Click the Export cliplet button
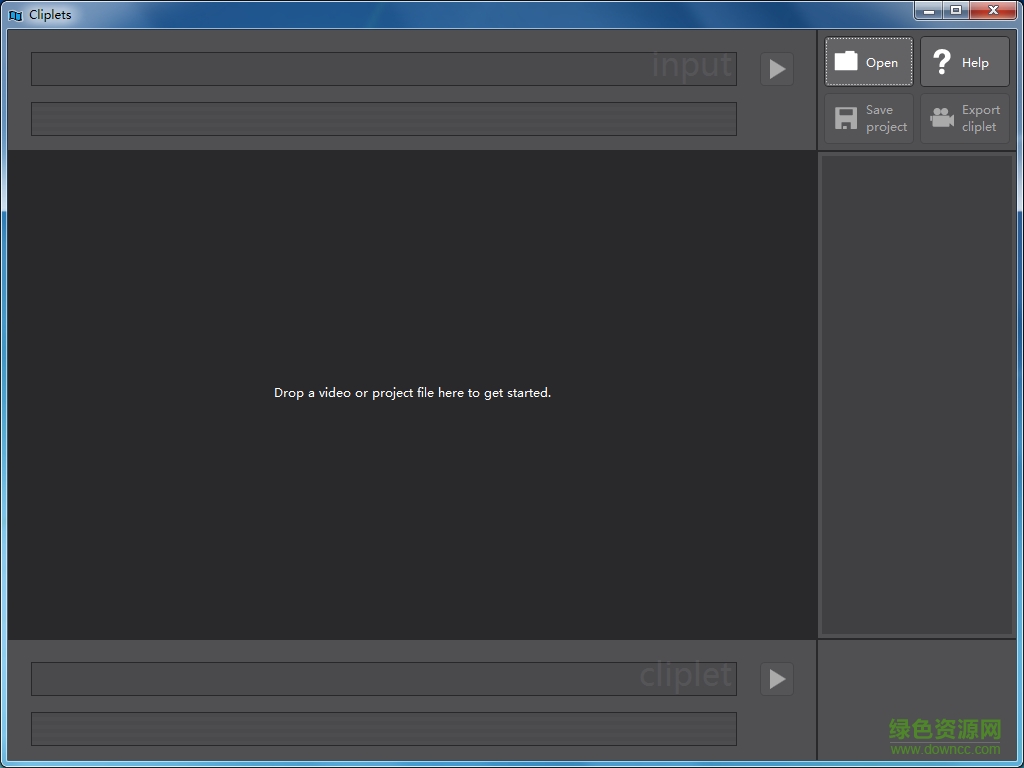The width and height of the screenshot is (1024, 768). (x=965, y=118)
